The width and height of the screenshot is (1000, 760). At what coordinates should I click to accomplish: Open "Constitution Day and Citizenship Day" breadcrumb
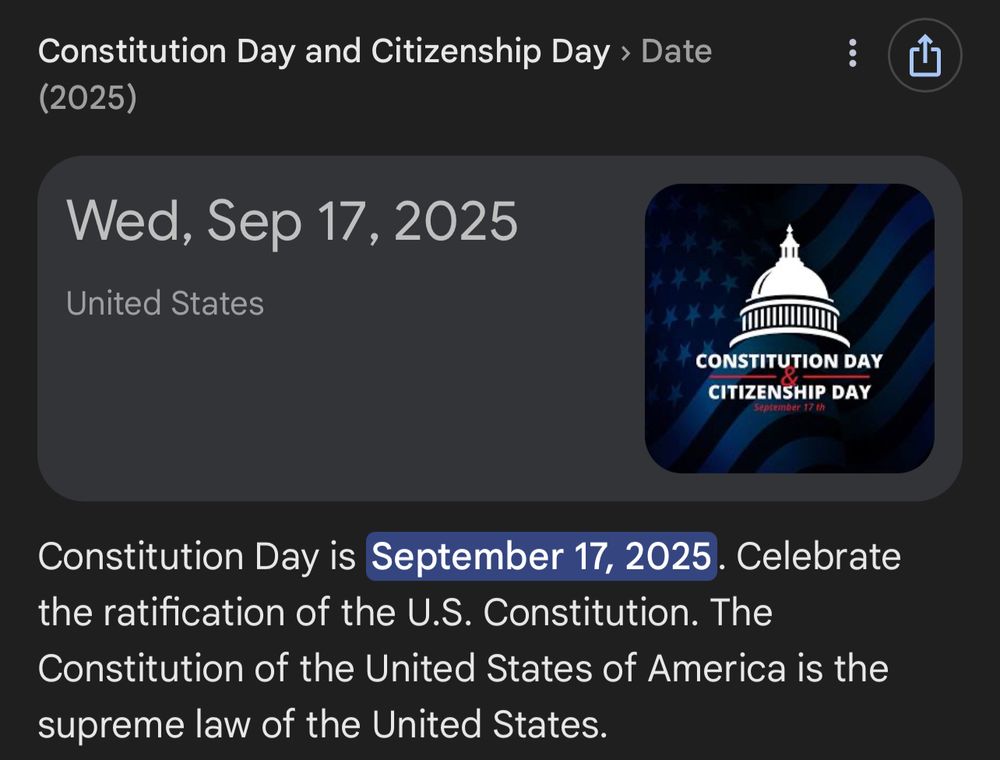(323, 52)
